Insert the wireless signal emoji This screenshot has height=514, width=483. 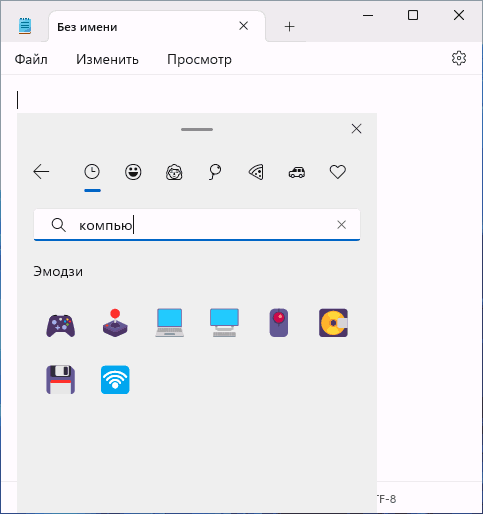115,380
